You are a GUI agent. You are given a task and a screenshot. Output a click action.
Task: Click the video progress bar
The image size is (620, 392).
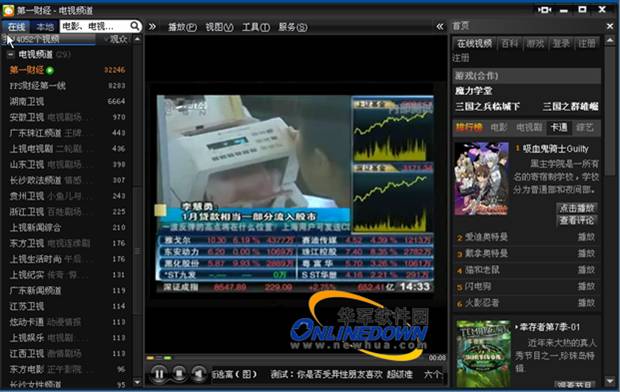(x=285, y=358)
